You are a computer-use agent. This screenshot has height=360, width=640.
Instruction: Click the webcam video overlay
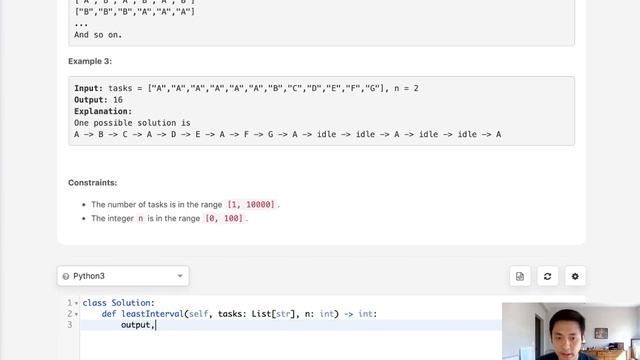(x=571, y=331)
